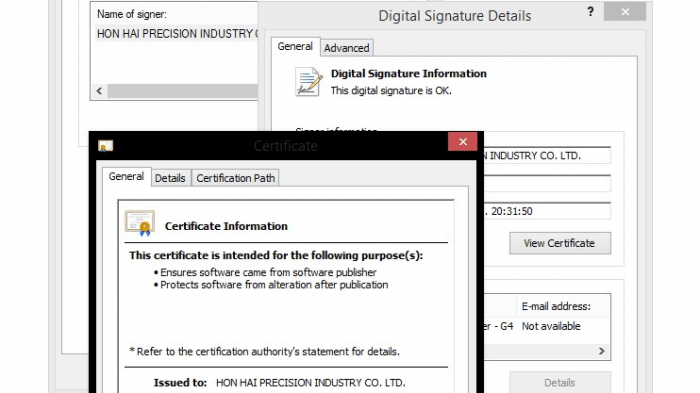Close the Digital Signature Details dialog

(625, 12)
